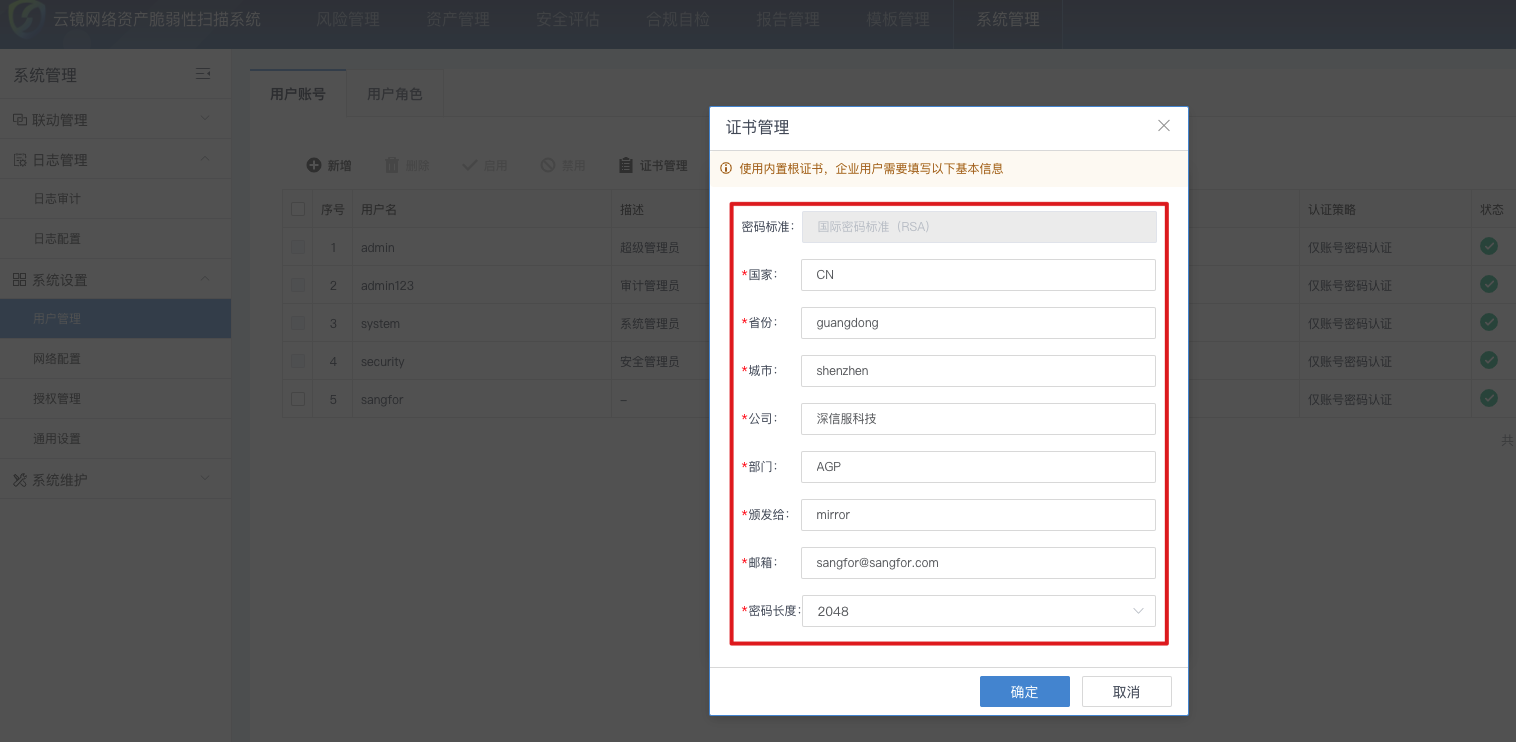The image size is (1516, 742).
Task: Click the 确定 button
Action: (1025, 692)
